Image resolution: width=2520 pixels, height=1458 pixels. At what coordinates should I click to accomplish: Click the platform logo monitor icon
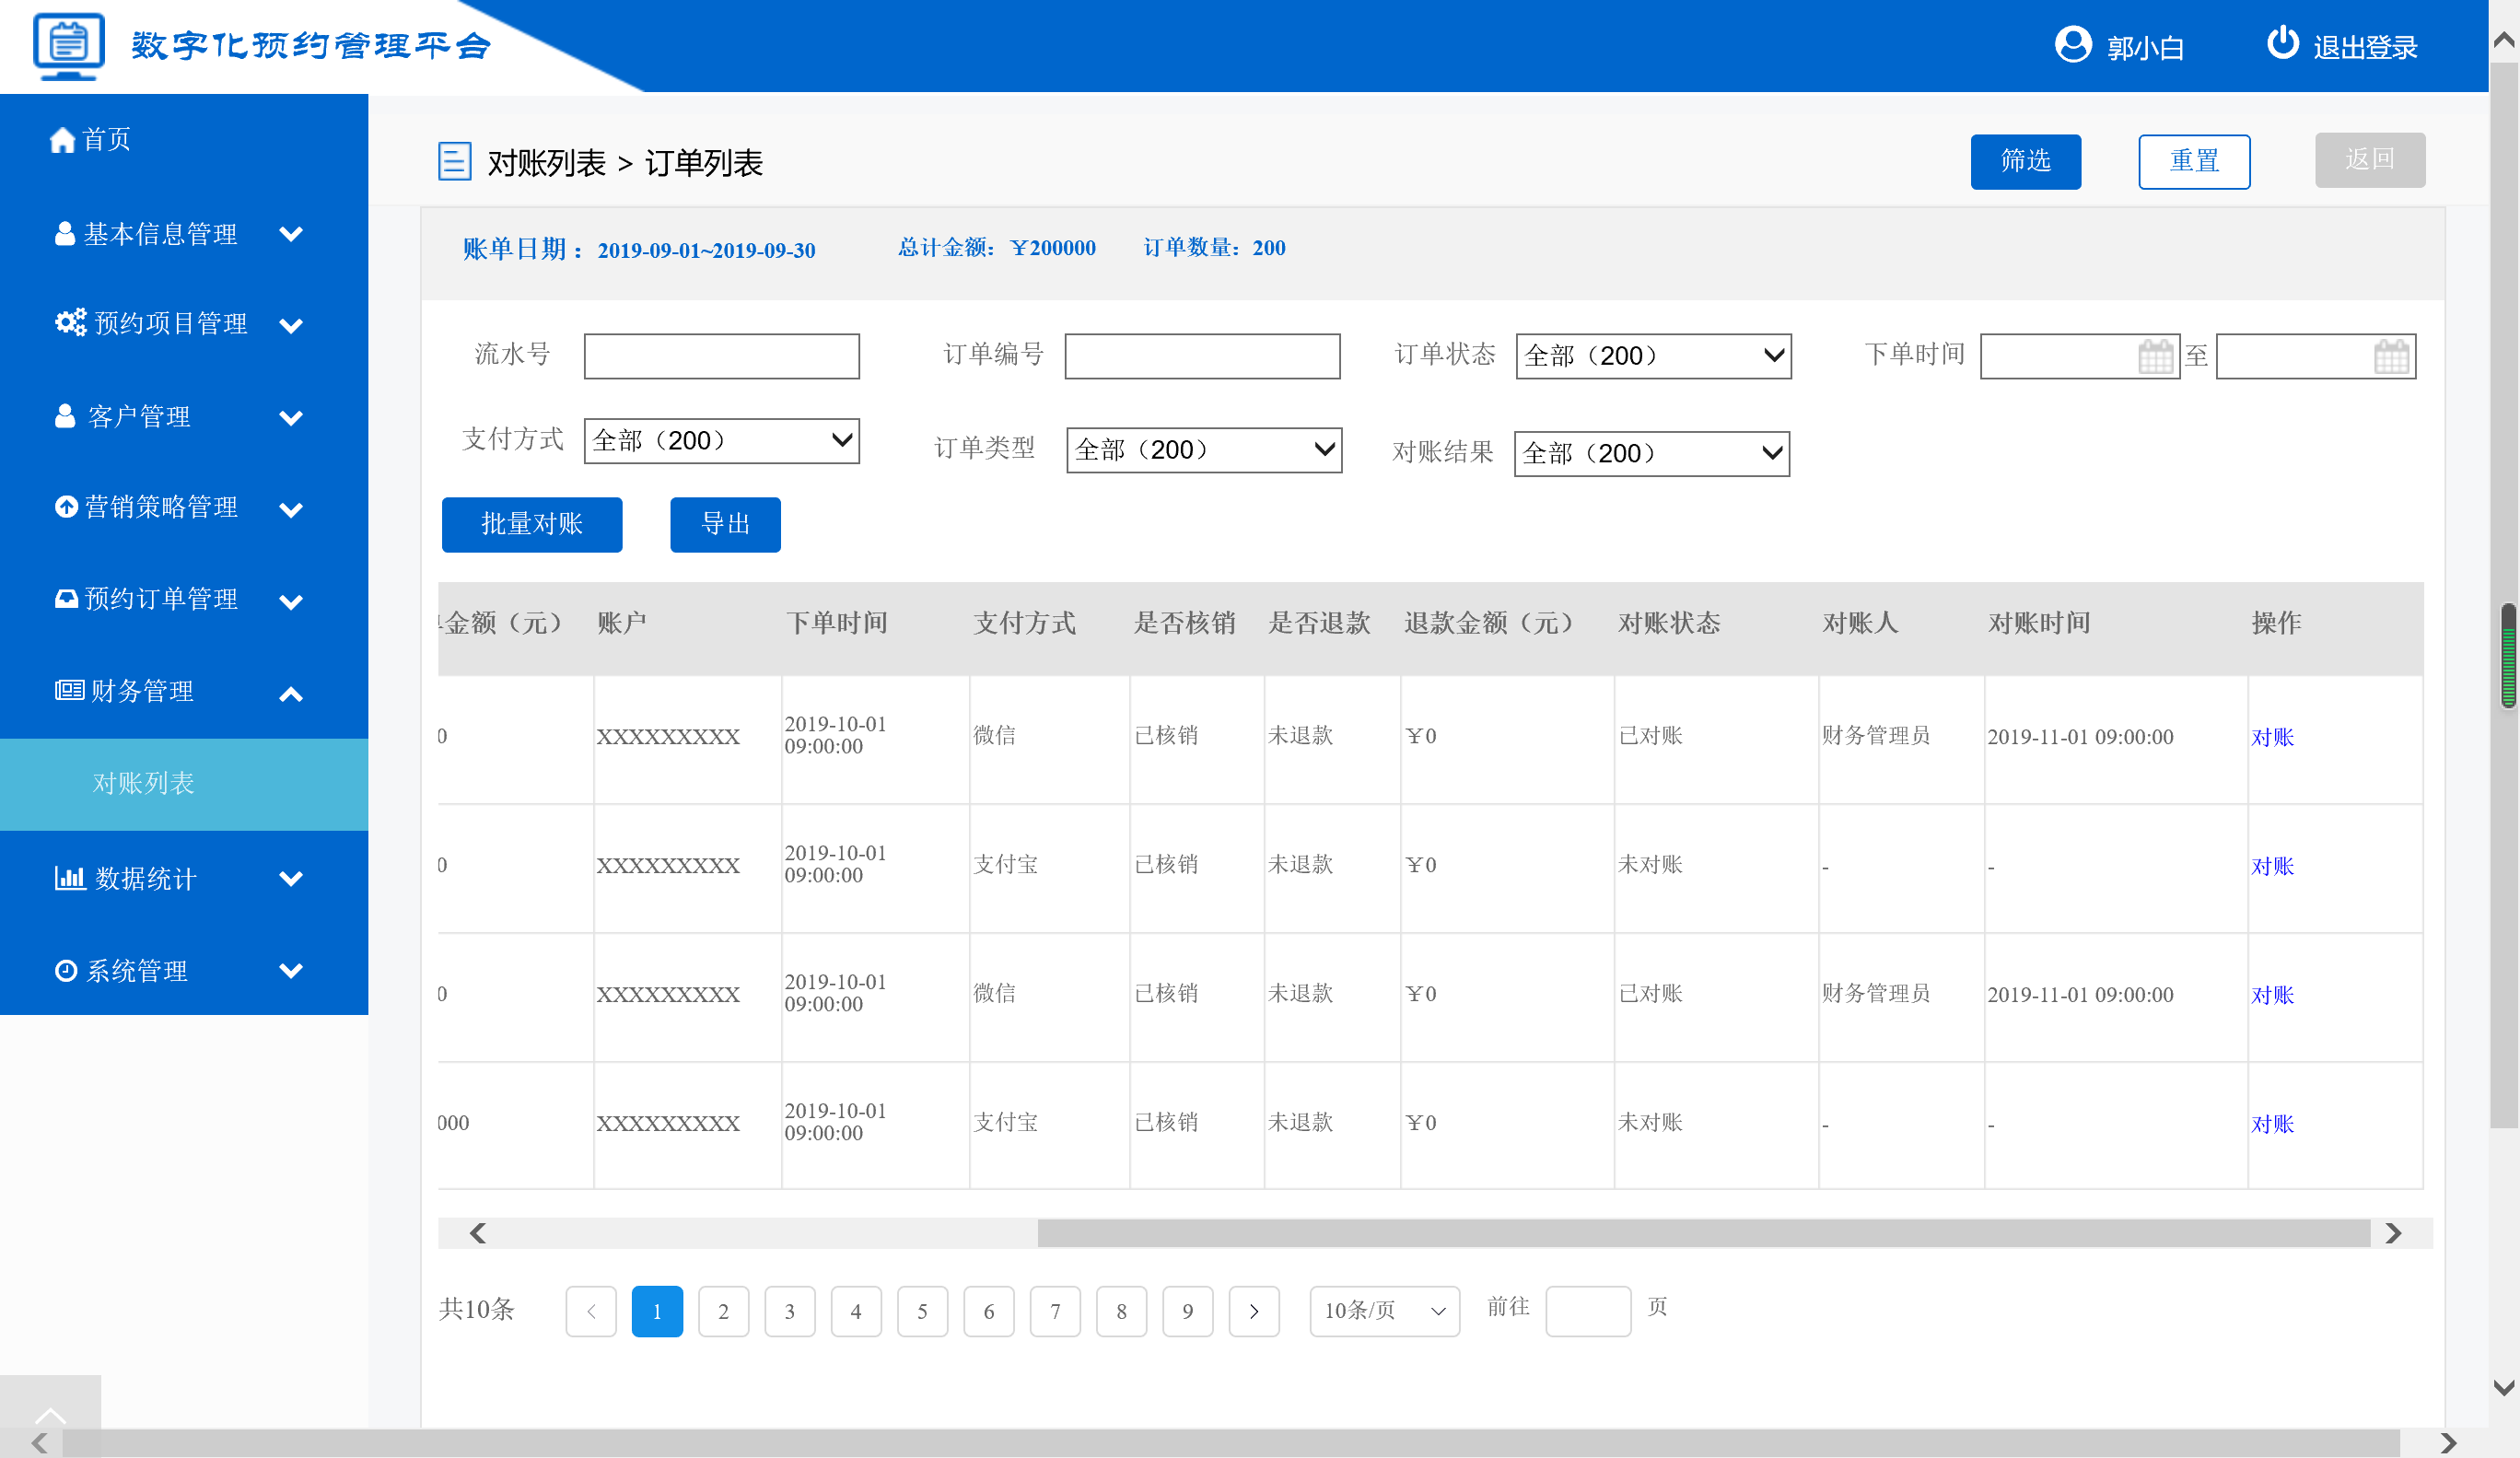pos(68,46)
